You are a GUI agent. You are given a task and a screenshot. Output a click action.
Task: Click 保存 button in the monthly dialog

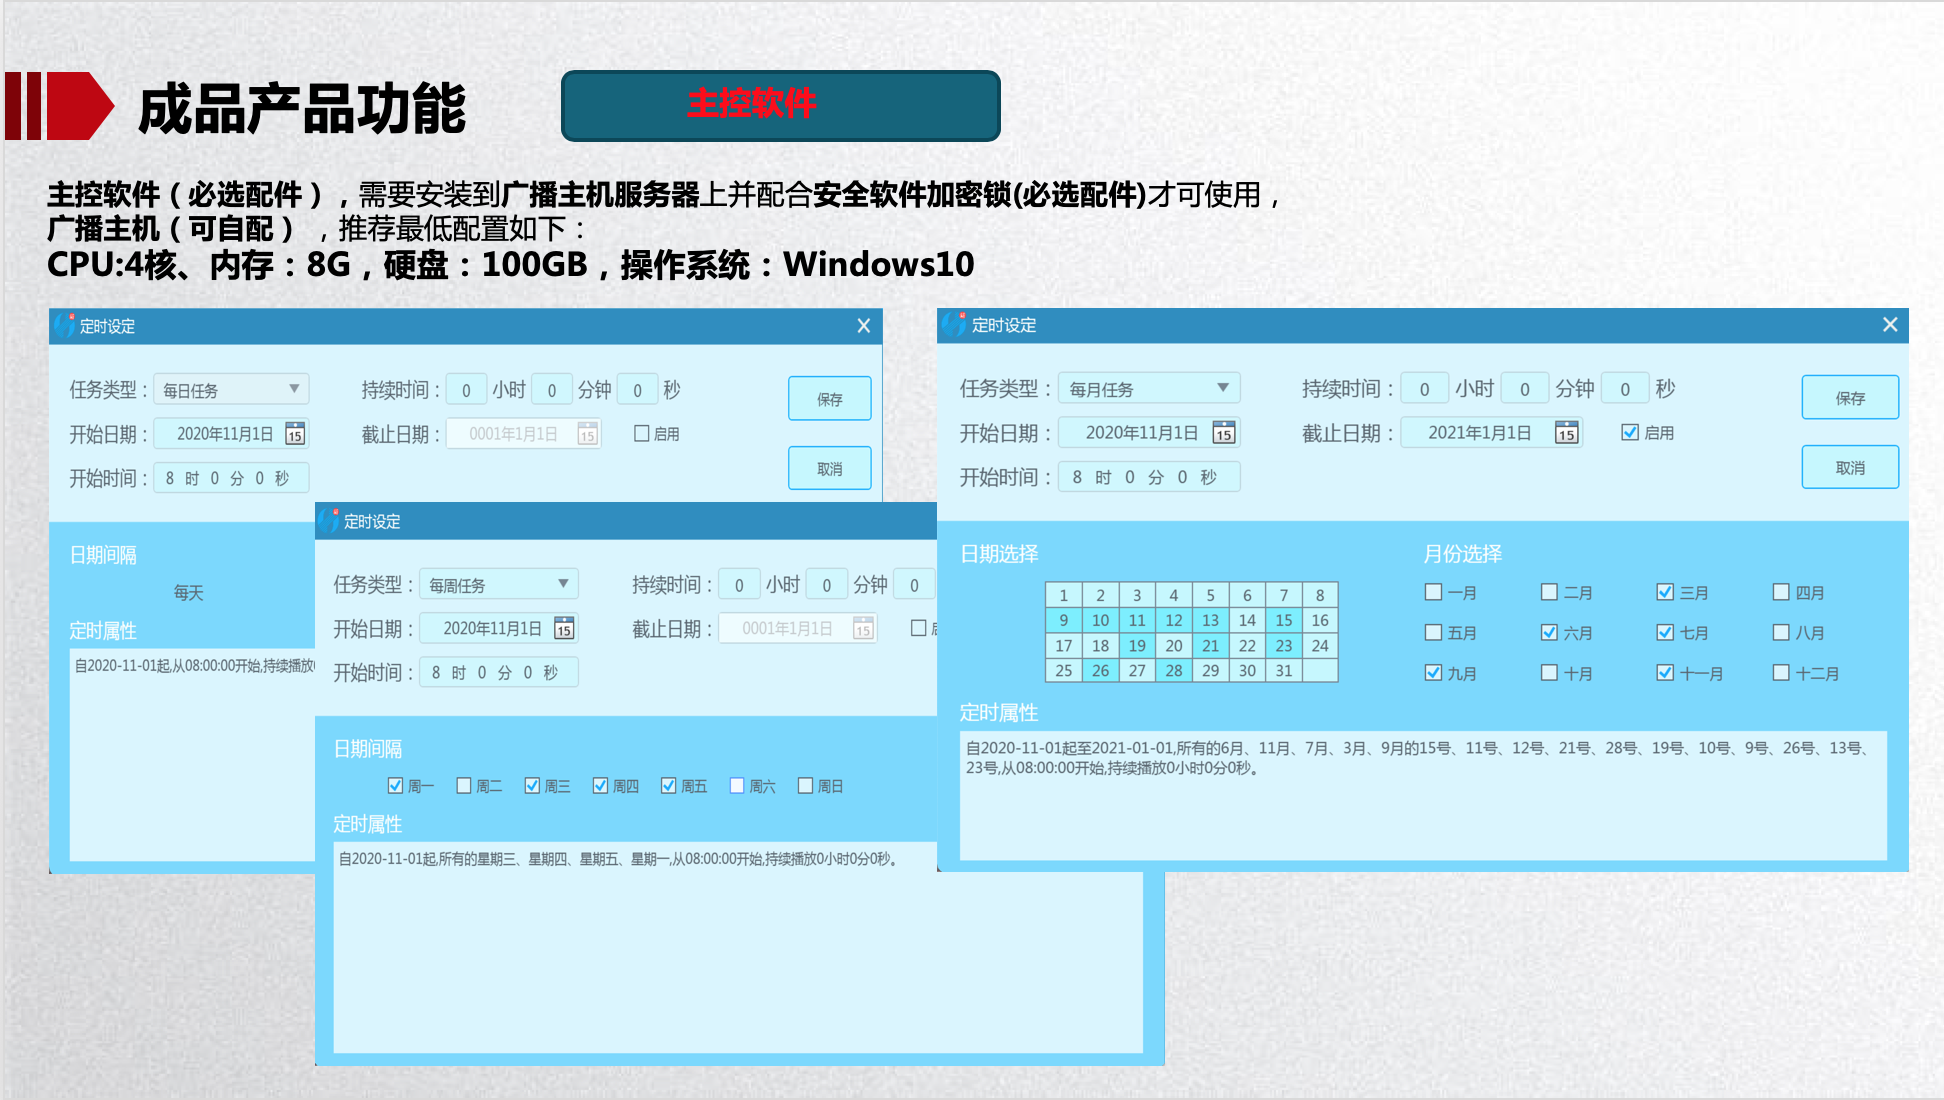(1850, 398)
